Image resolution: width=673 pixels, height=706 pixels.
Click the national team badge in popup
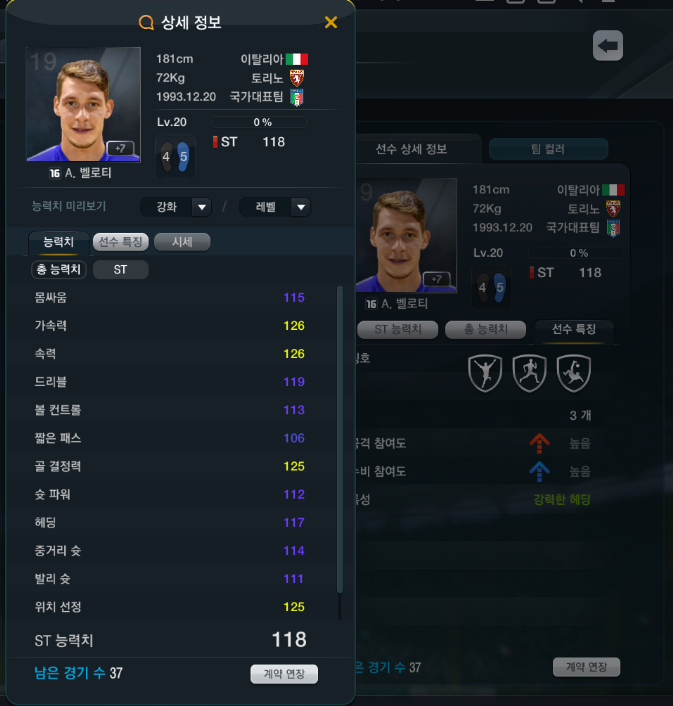tap(297, 97)
